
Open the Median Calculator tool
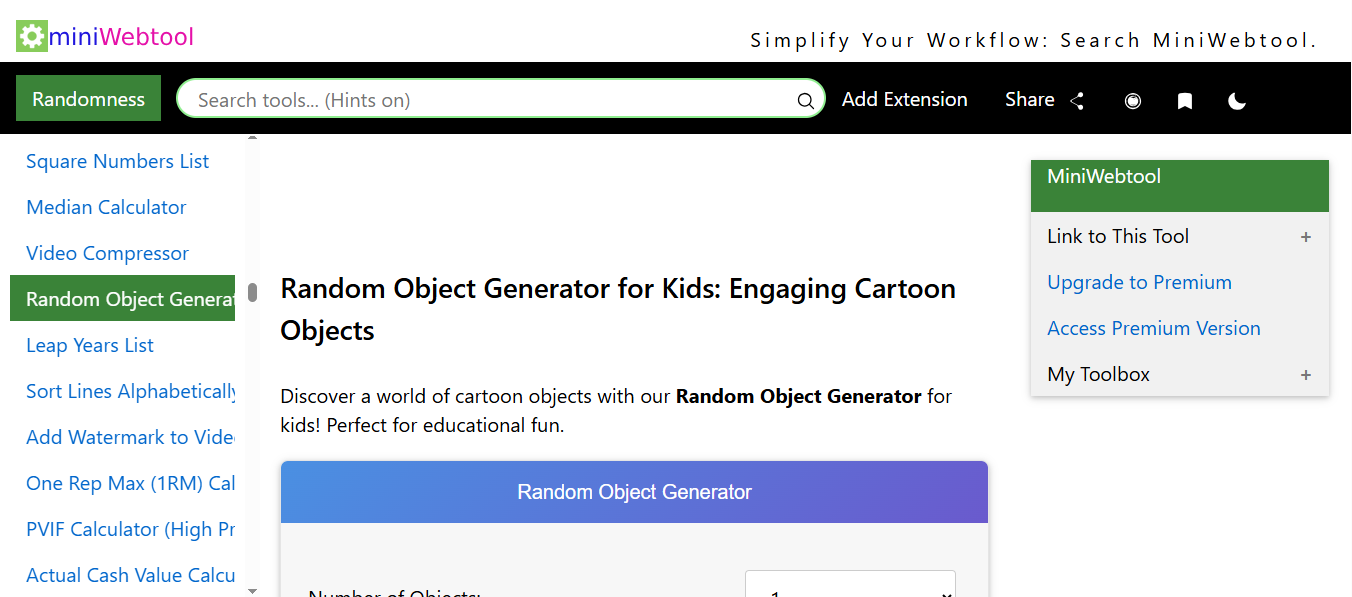pyautogui.click(x=106, y=207)
